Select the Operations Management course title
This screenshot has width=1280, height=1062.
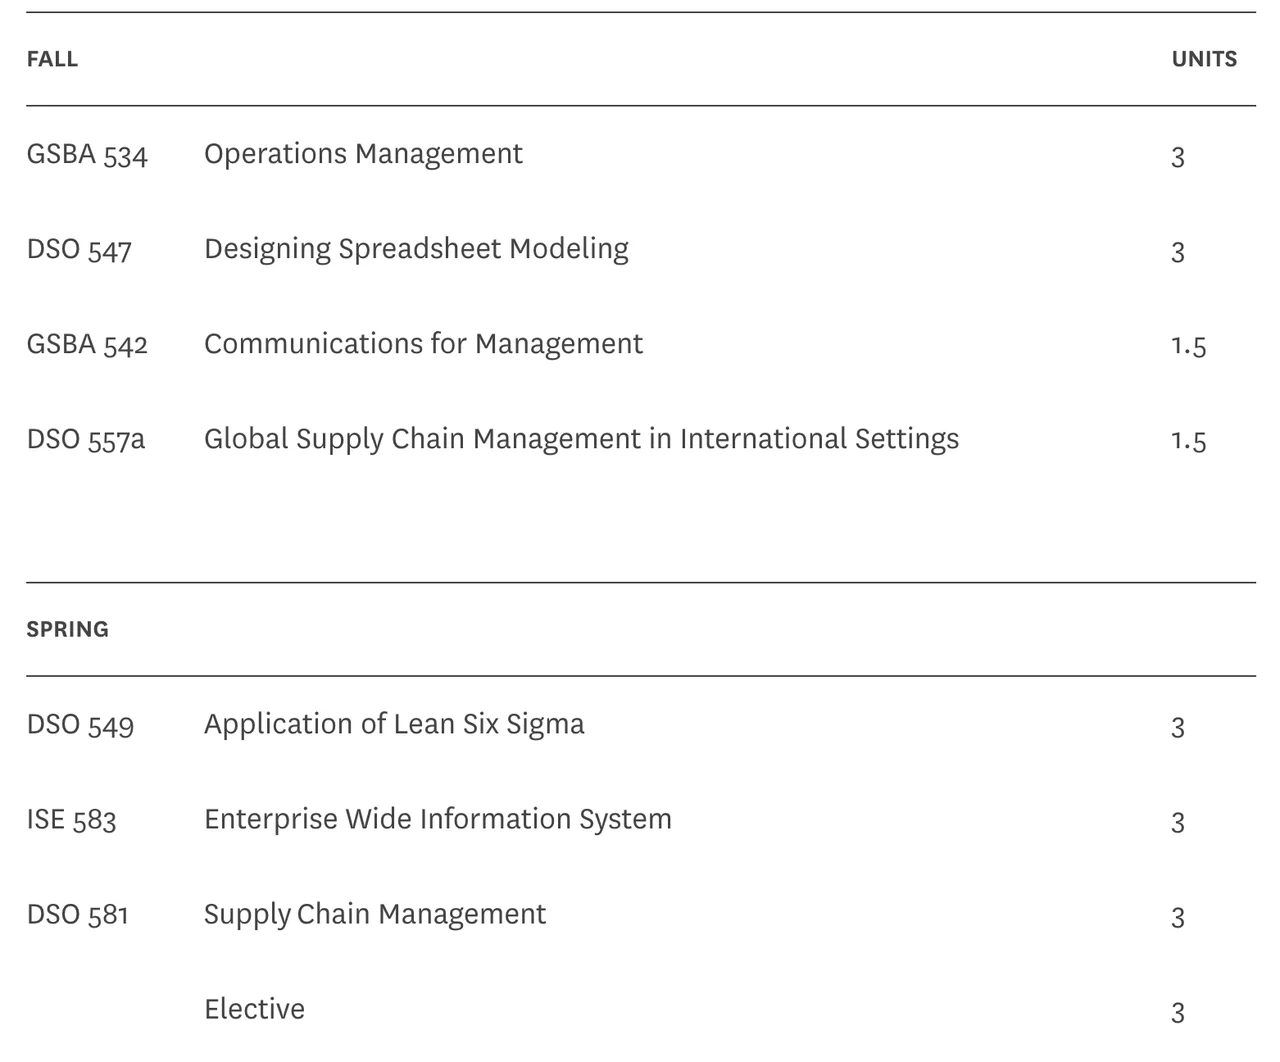click(x=363, y=154)
